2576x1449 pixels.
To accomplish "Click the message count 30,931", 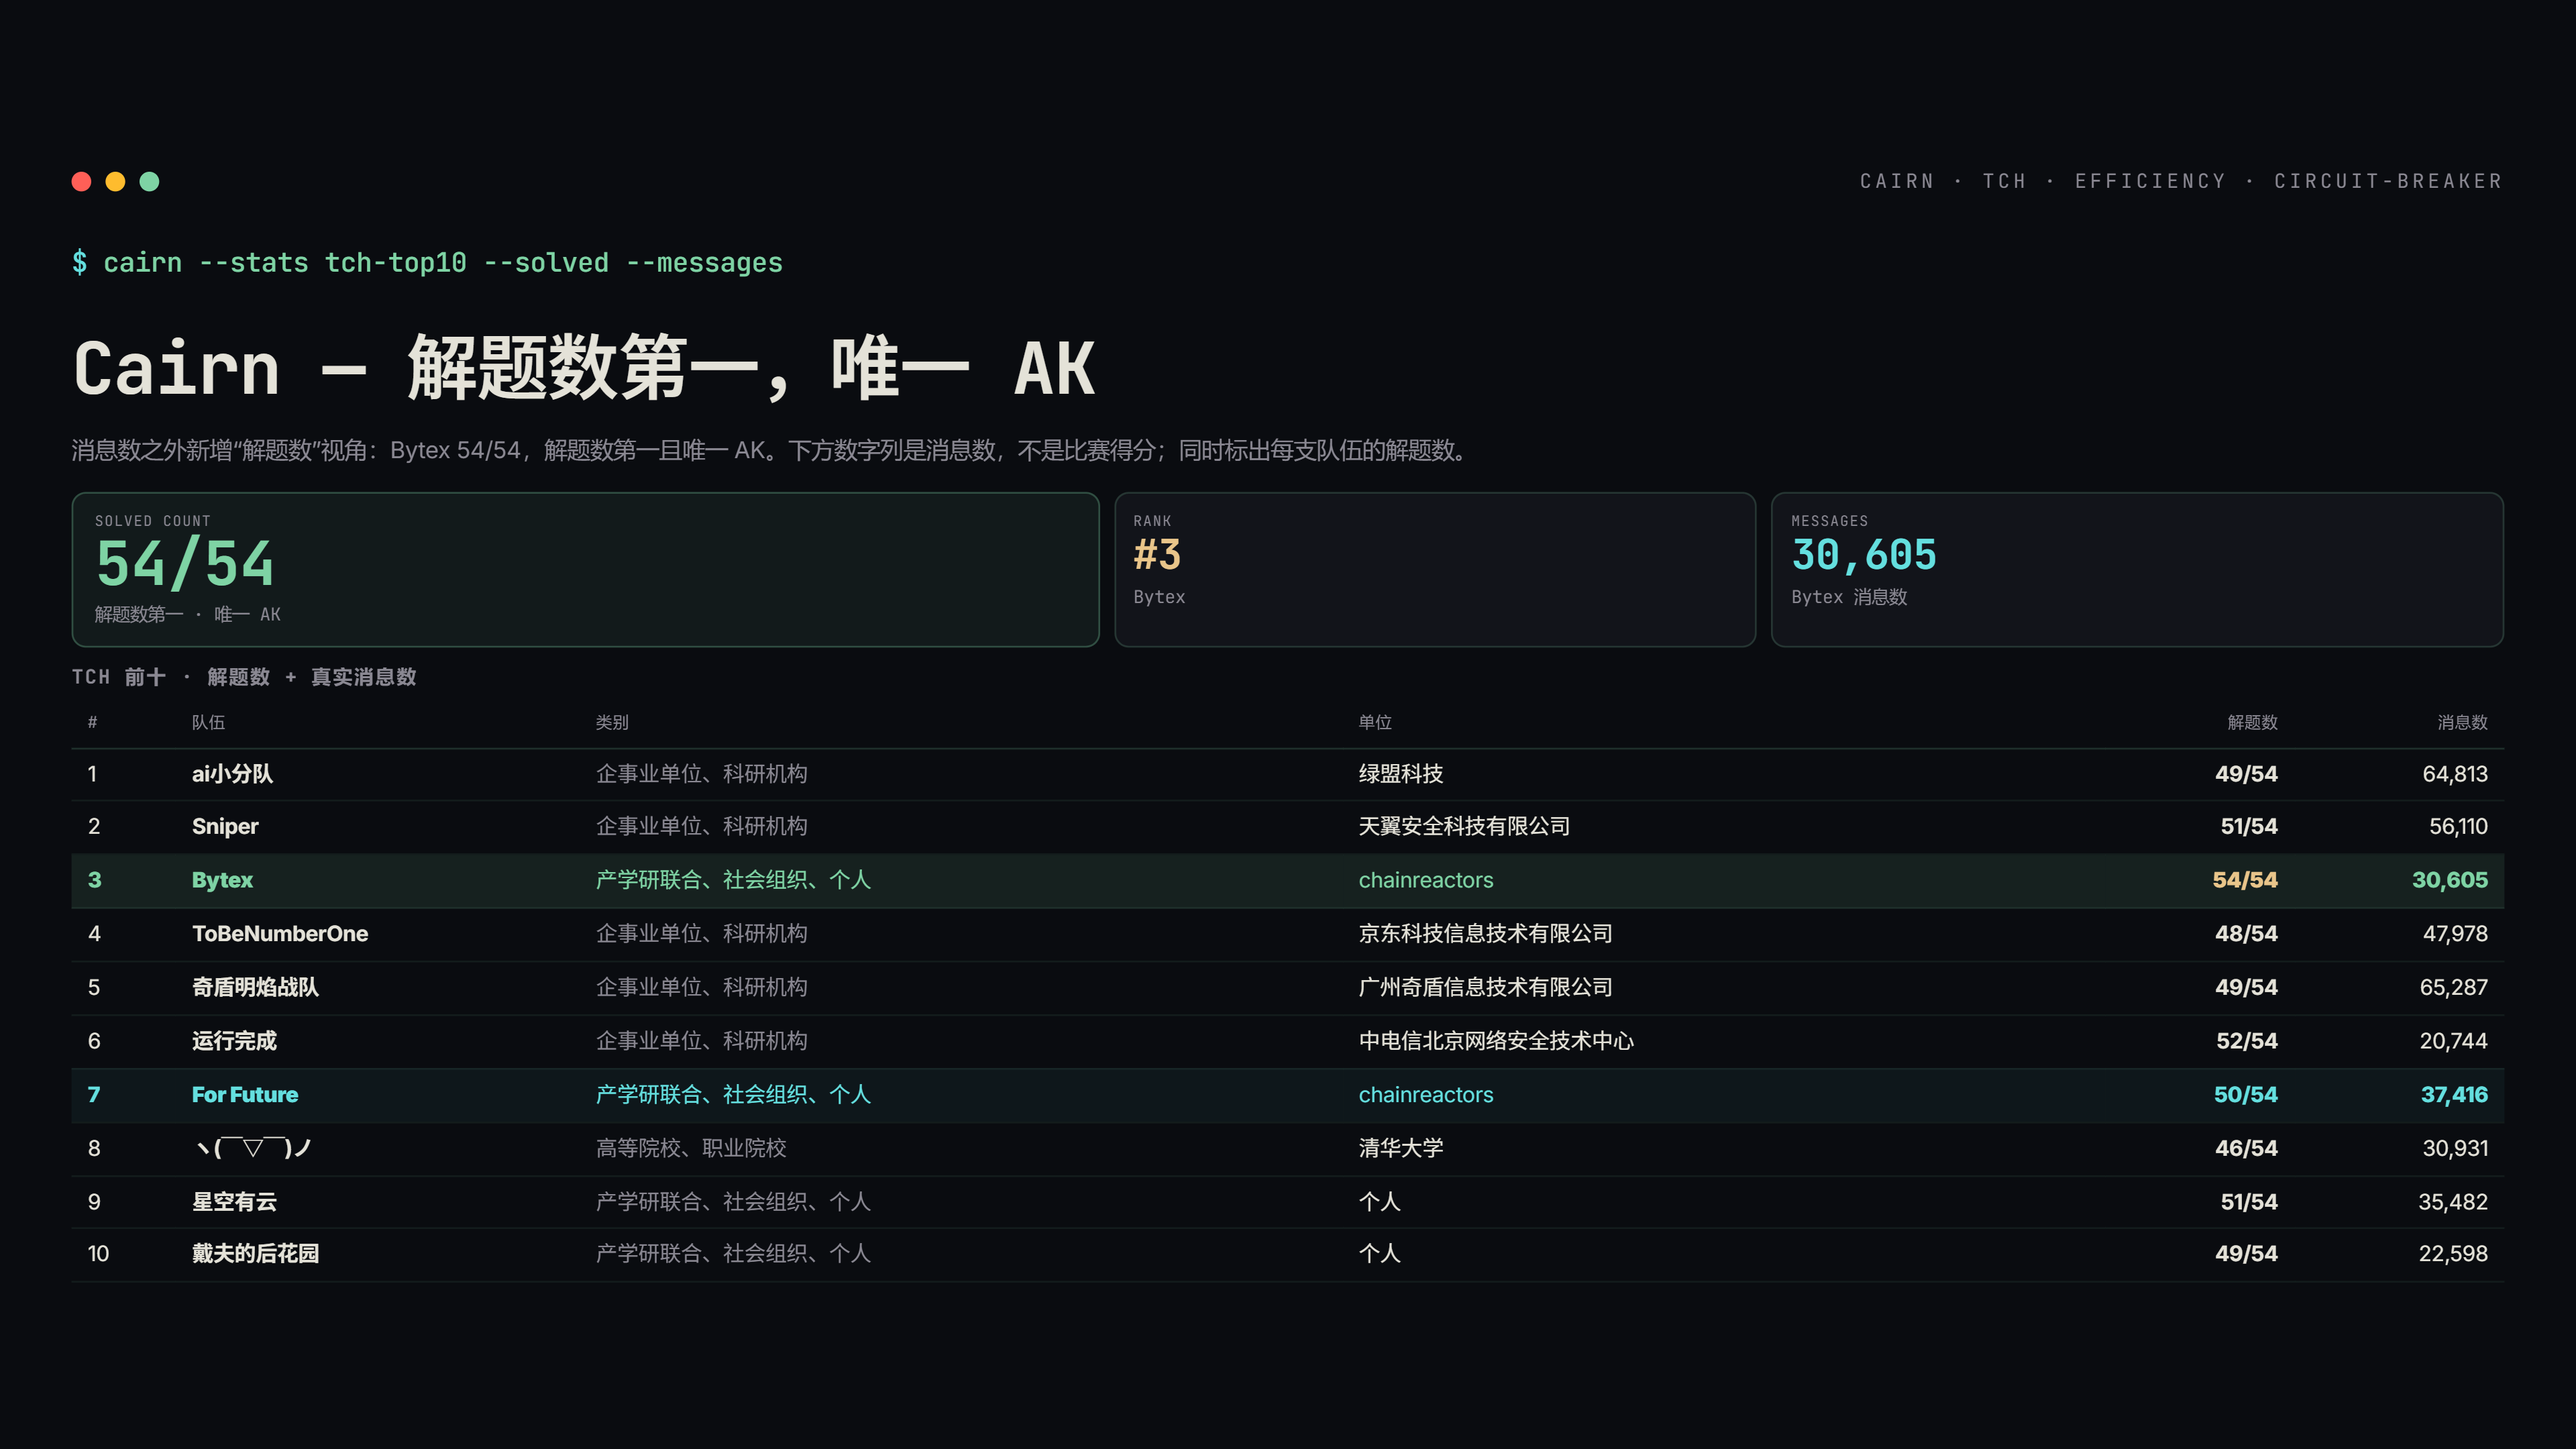I will click(2455, 1148).
